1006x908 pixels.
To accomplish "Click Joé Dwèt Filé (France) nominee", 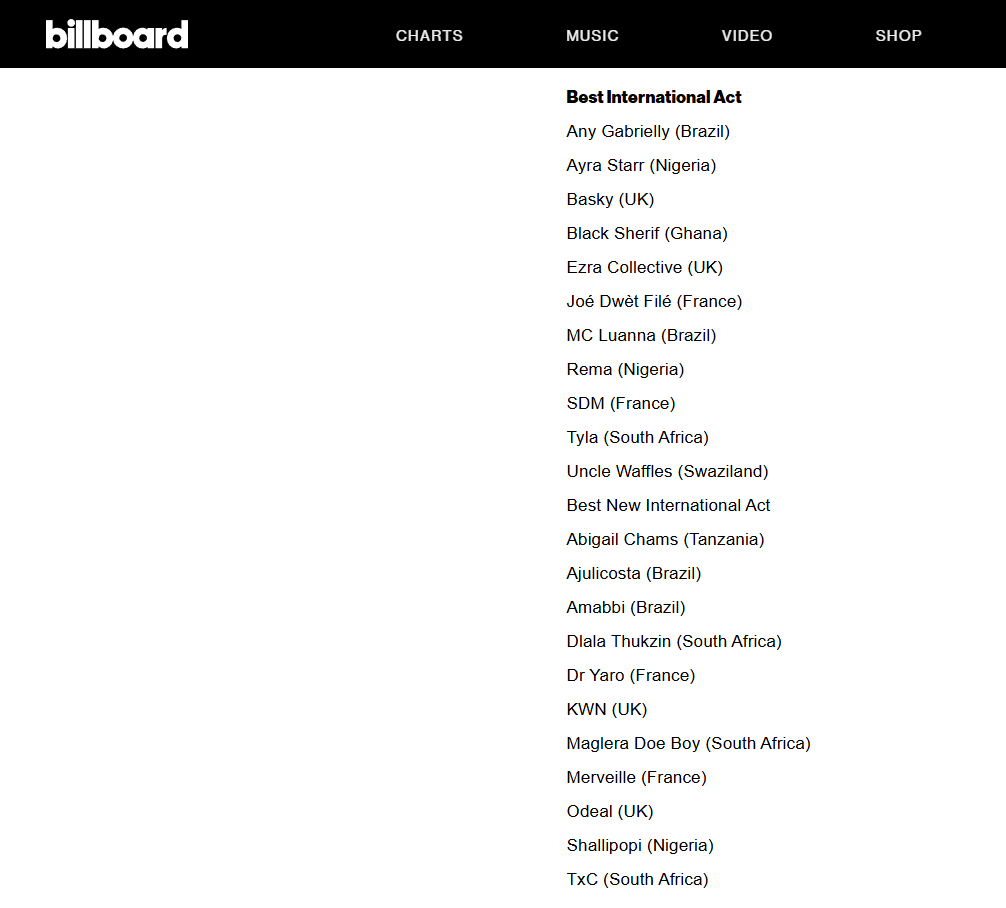I will tap(654, 302).
